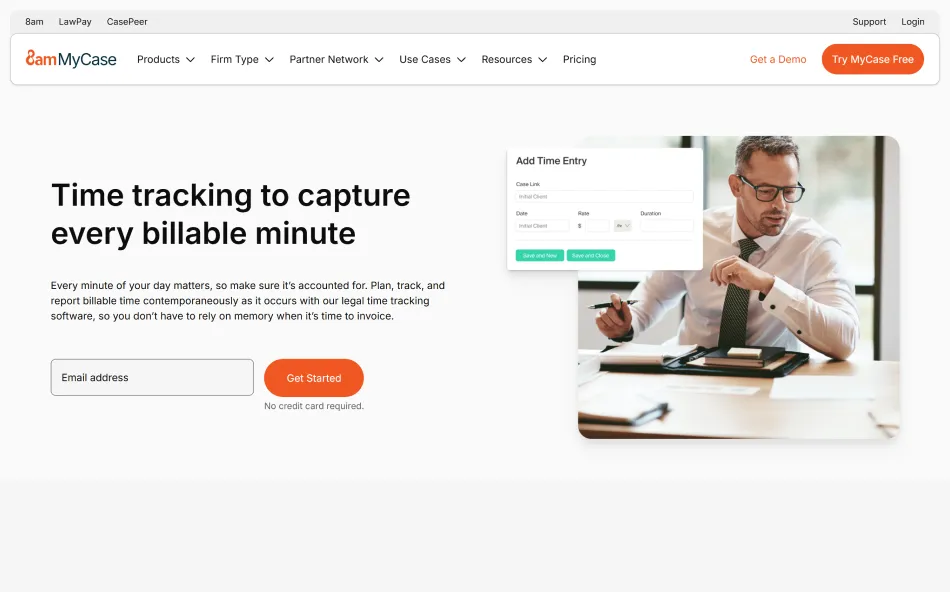Switch to the 8am top tab
Image resolution: width=950 pixels, height=592 pixels.
click(34, 22)
